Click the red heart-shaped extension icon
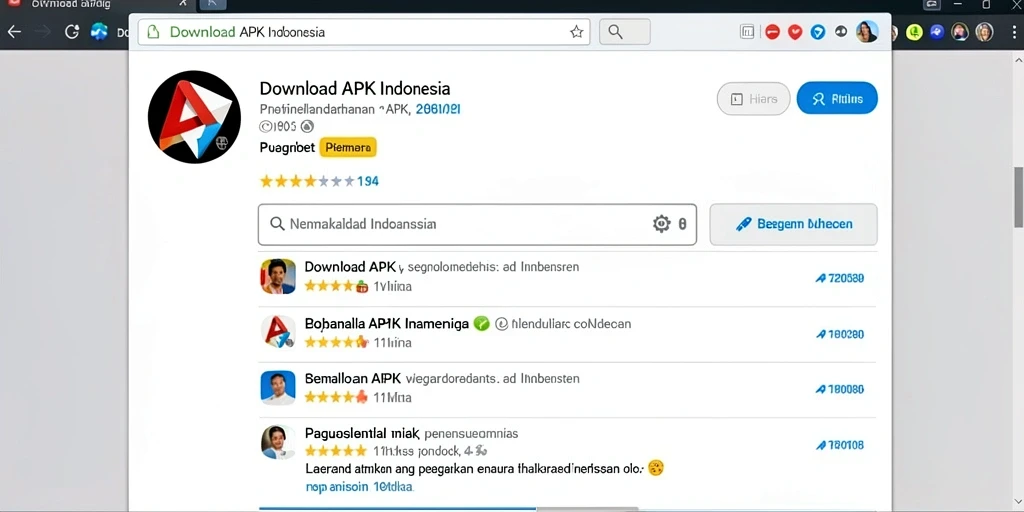The image size is (1024, 512). pos(795,31)
